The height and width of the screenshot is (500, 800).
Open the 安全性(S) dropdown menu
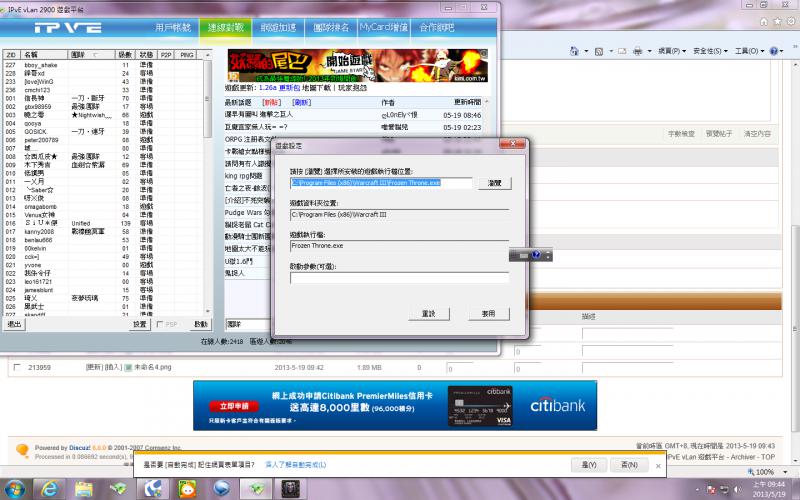(710, 51)
